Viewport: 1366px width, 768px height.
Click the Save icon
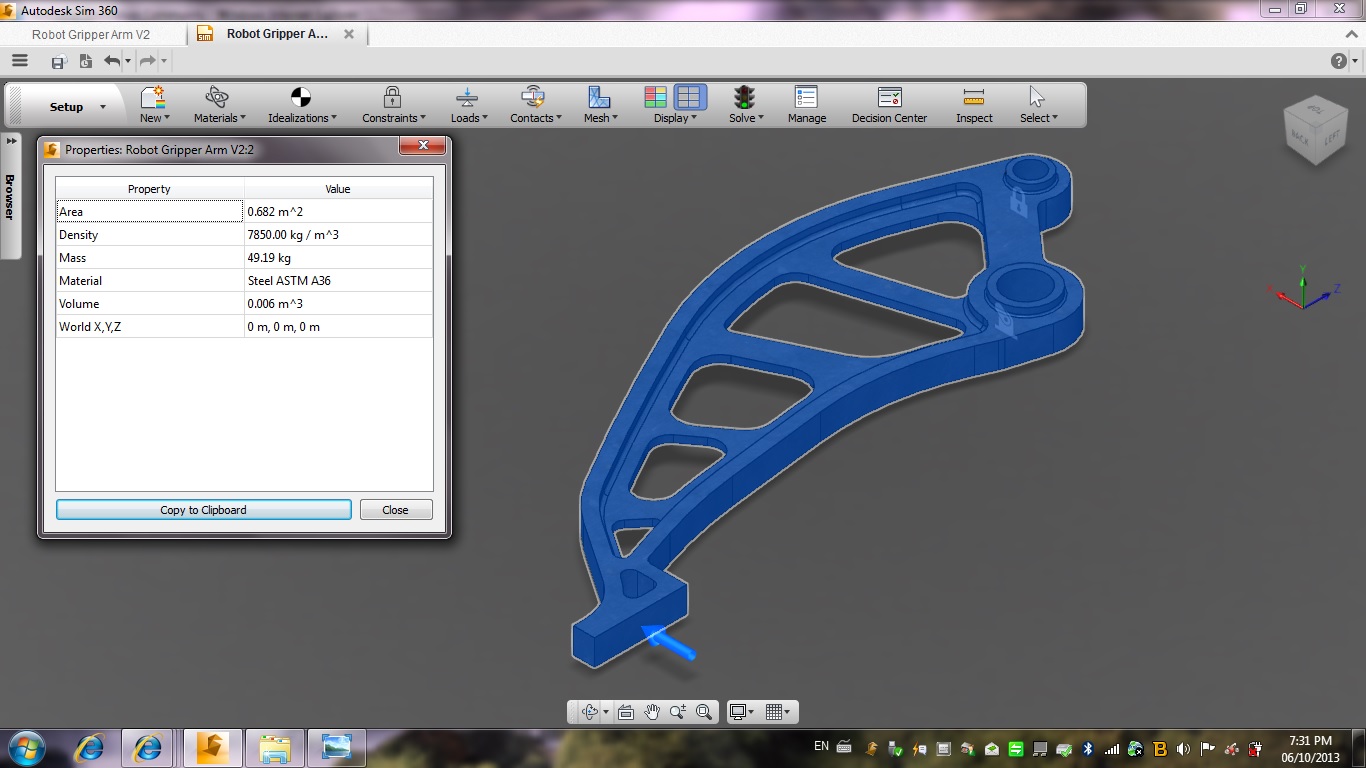point(58,62)
